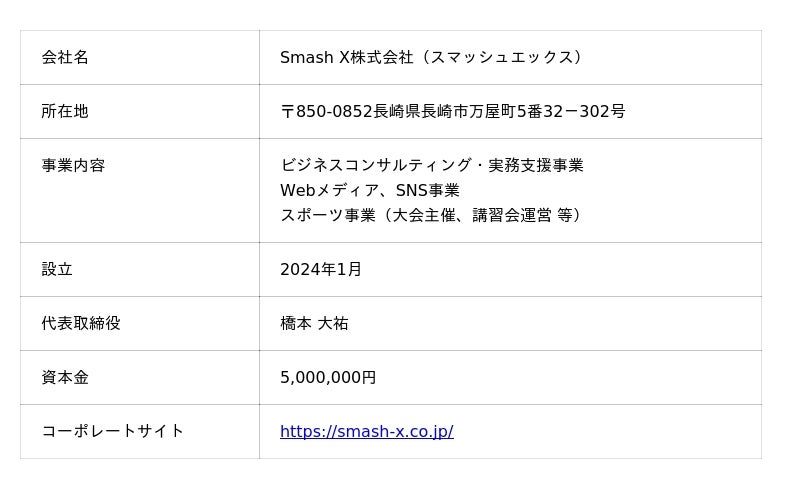Viewport: 800px width, 489px height.
Task: Click the 設立 row label
Action: pyautogui.click(x=57, y=270)
